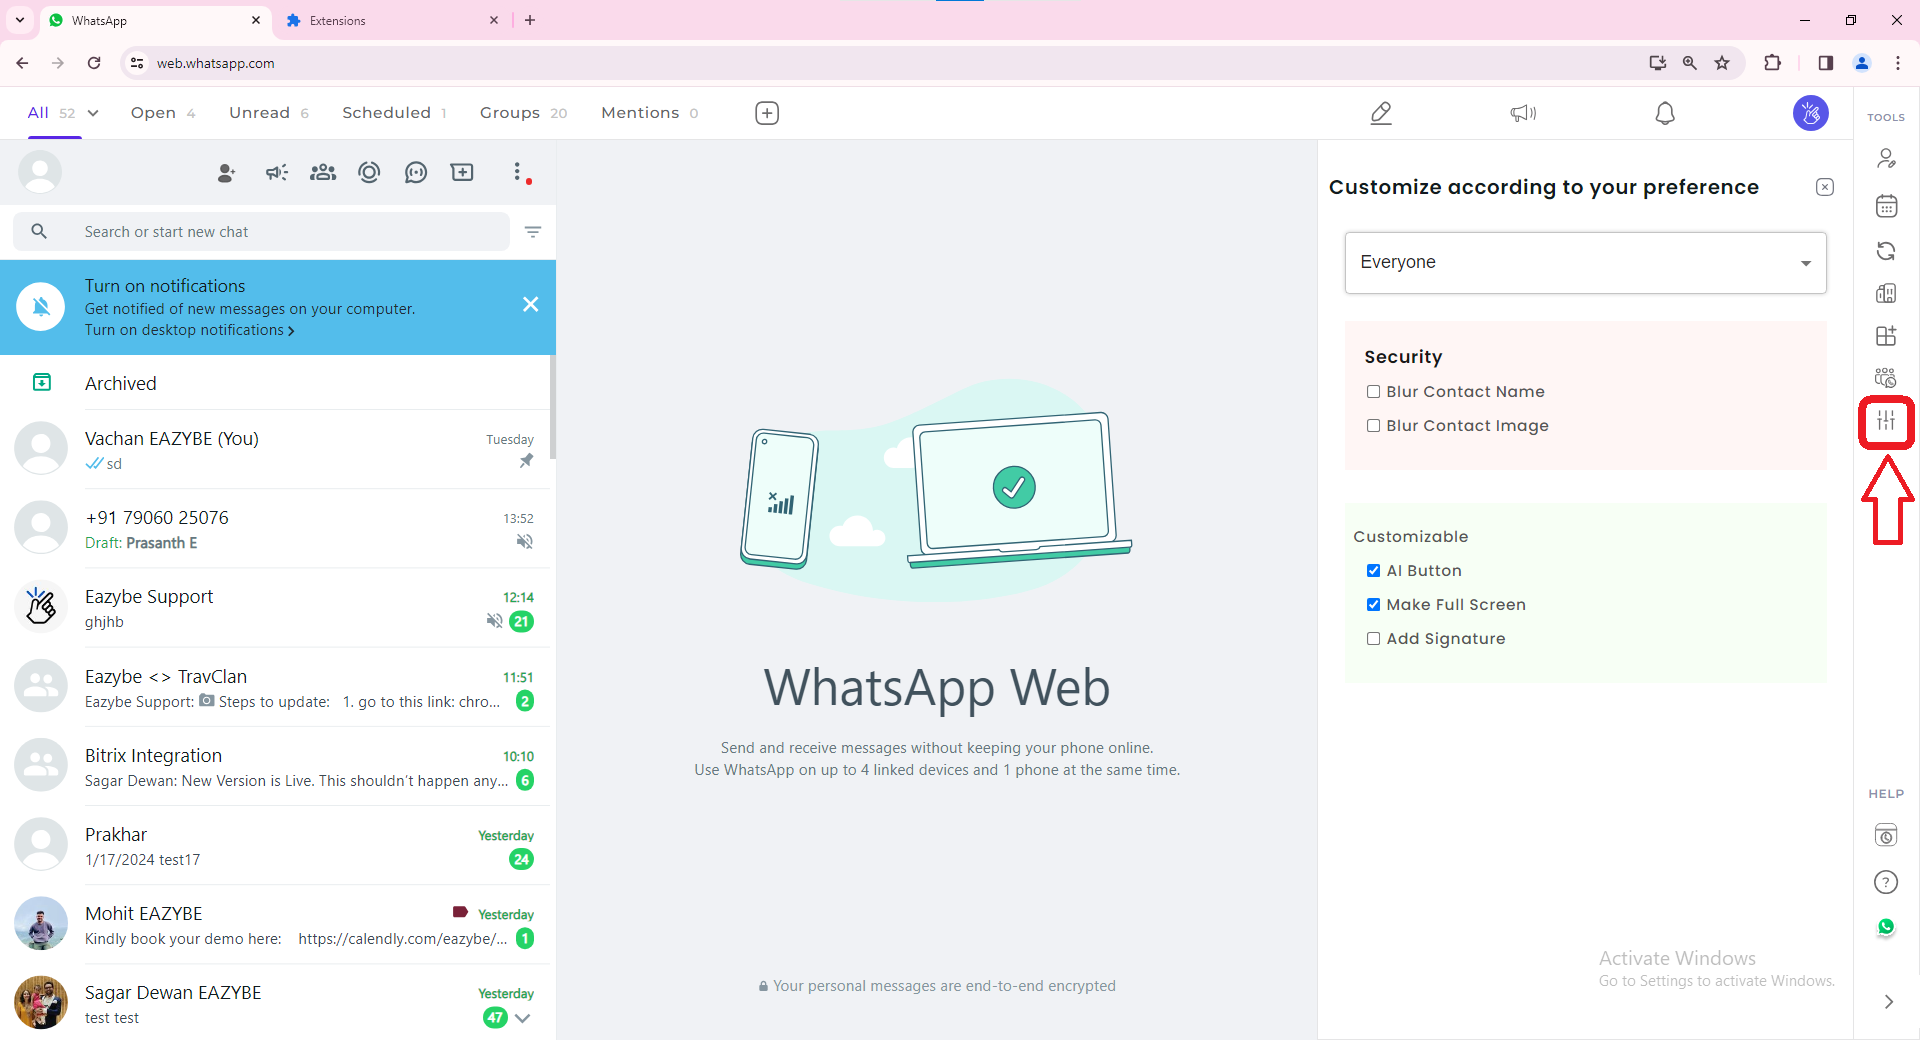Open the Mohit EAZYBE chat
1920x1040 pixels.
coord(275,925)
